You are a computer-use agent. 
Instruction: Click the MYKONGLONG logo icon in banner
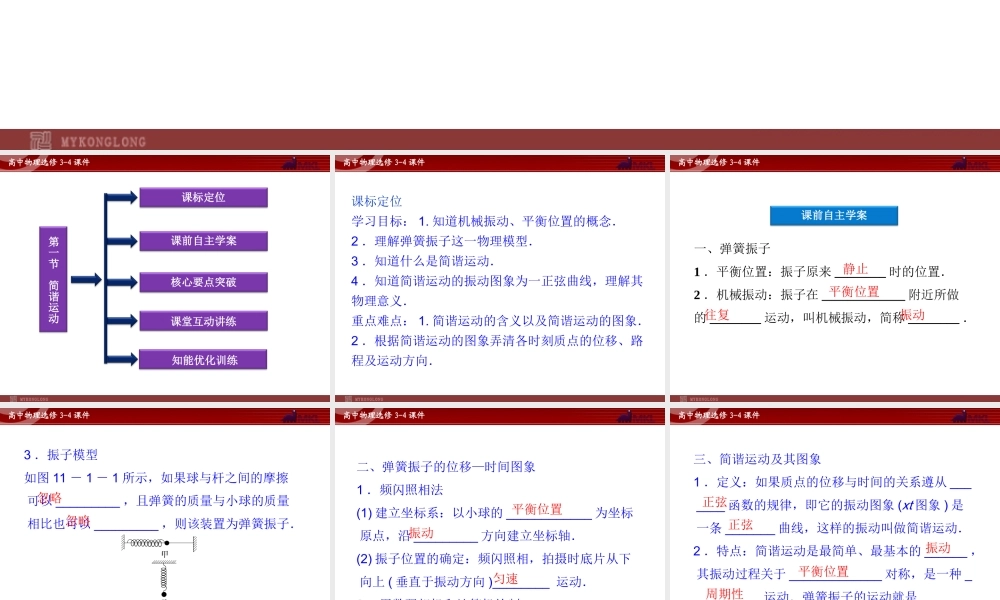pyautogui.click(x=40, y=141)
